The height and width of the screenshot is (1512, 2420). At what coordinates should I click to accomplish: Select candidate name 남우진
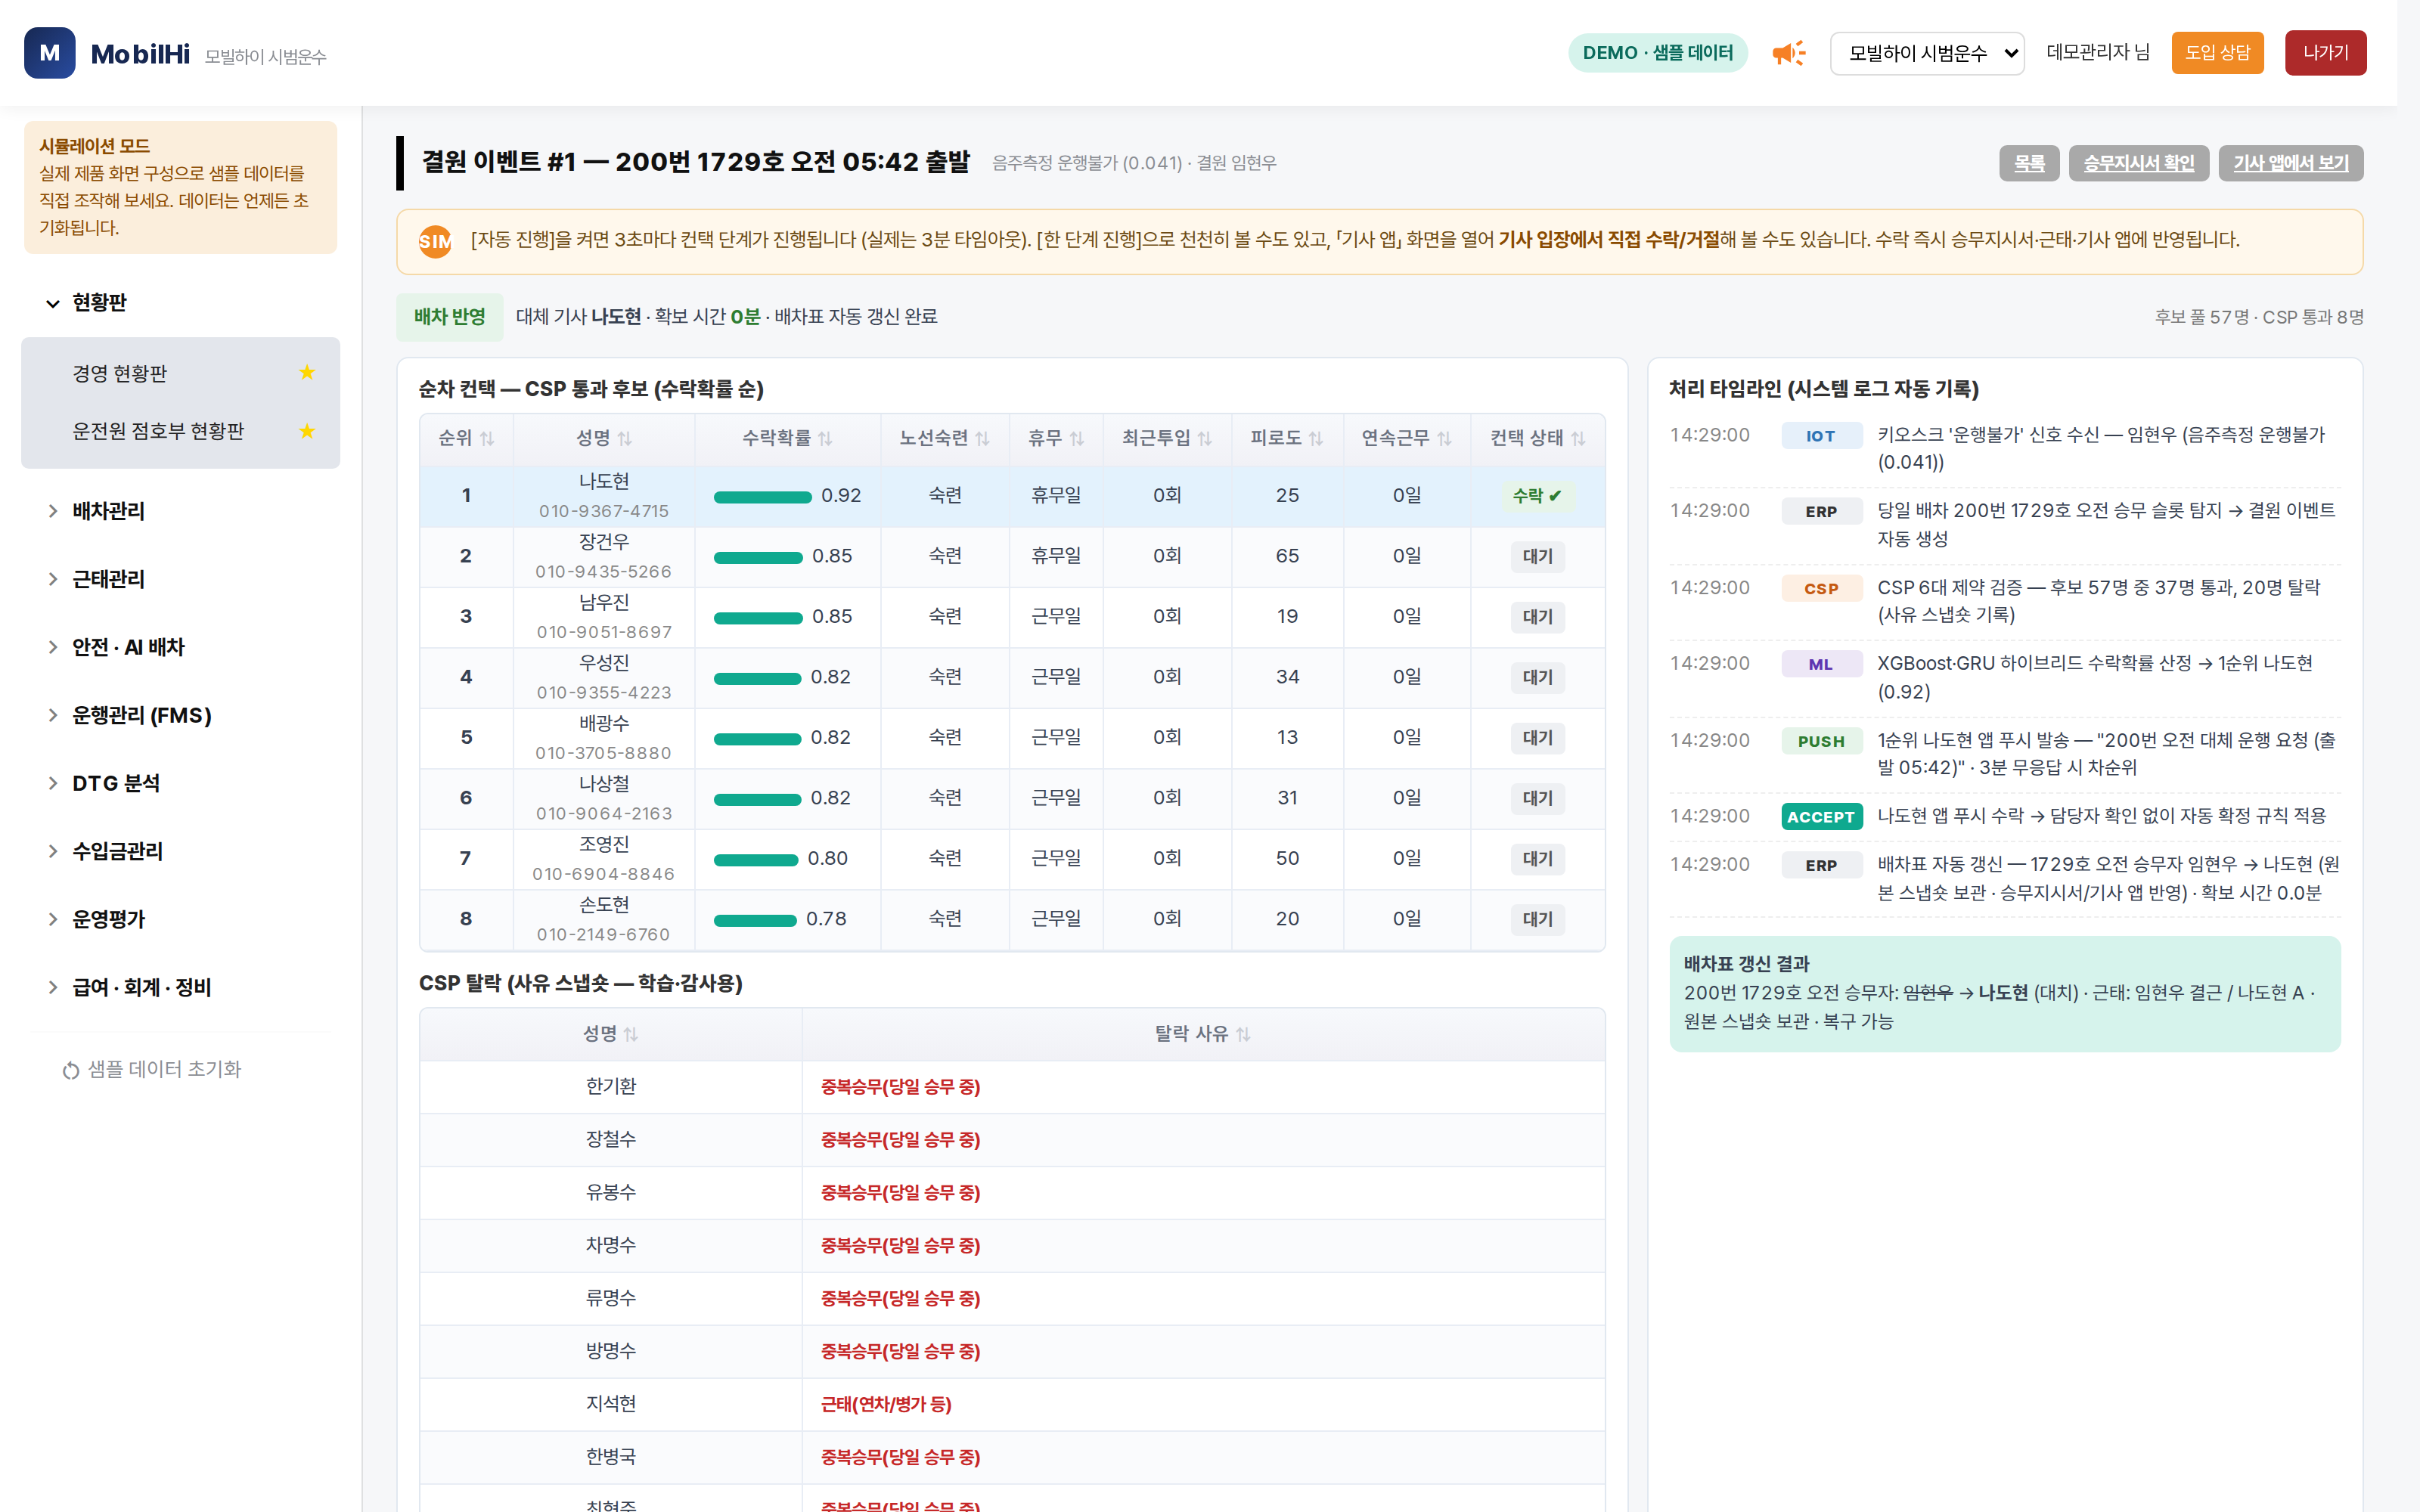604,602
